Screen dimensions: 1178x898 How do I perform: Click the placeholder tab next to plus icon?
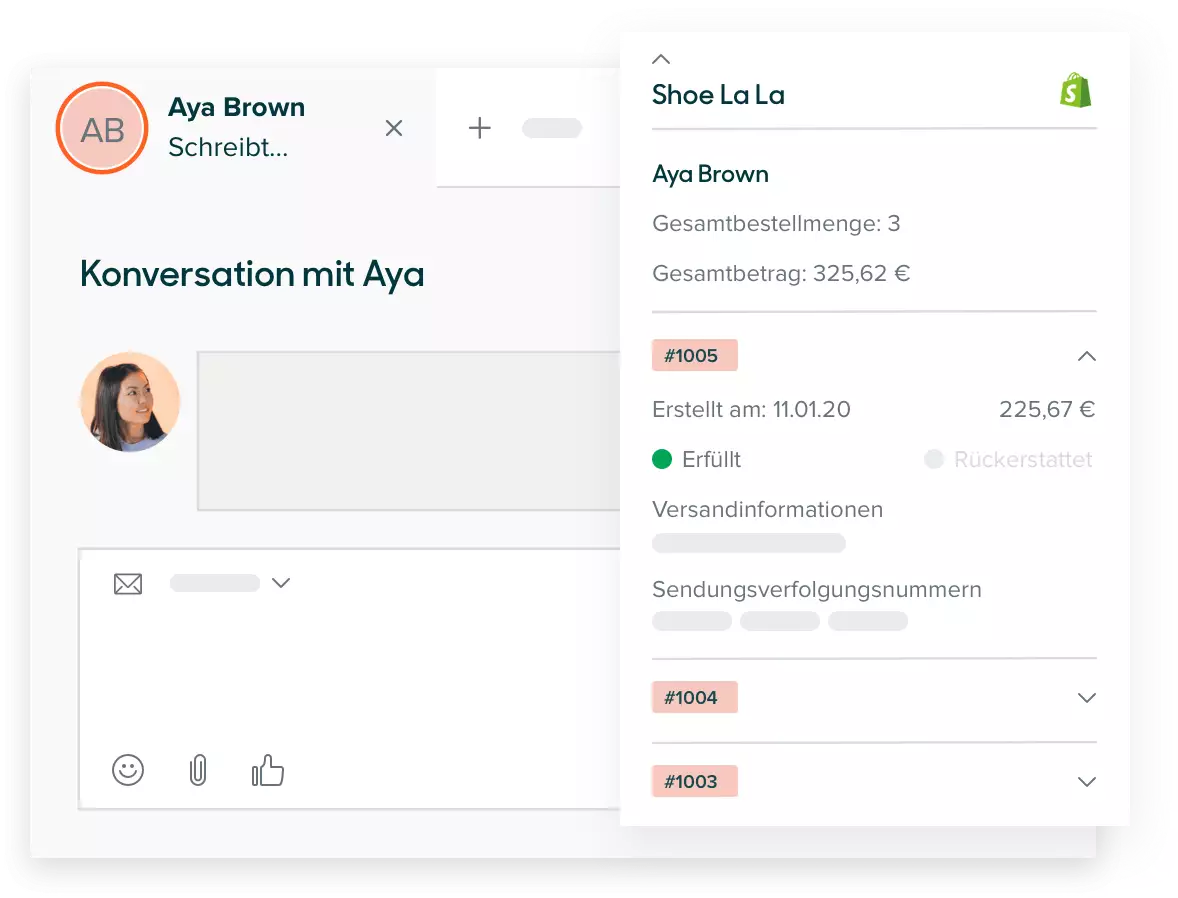pos(552,128)
